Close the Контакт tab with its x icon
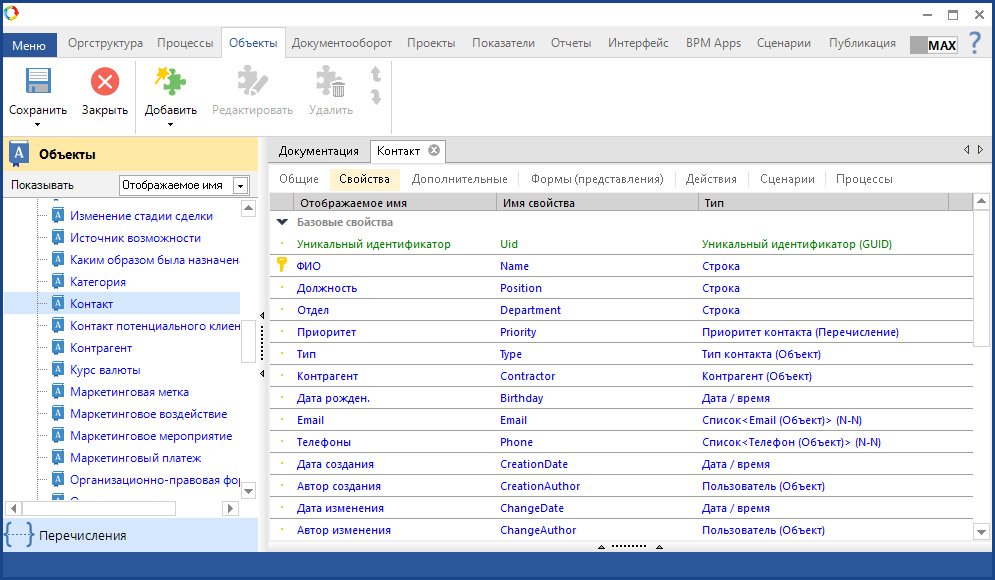 pyautogui.click(x=434, y=150)
